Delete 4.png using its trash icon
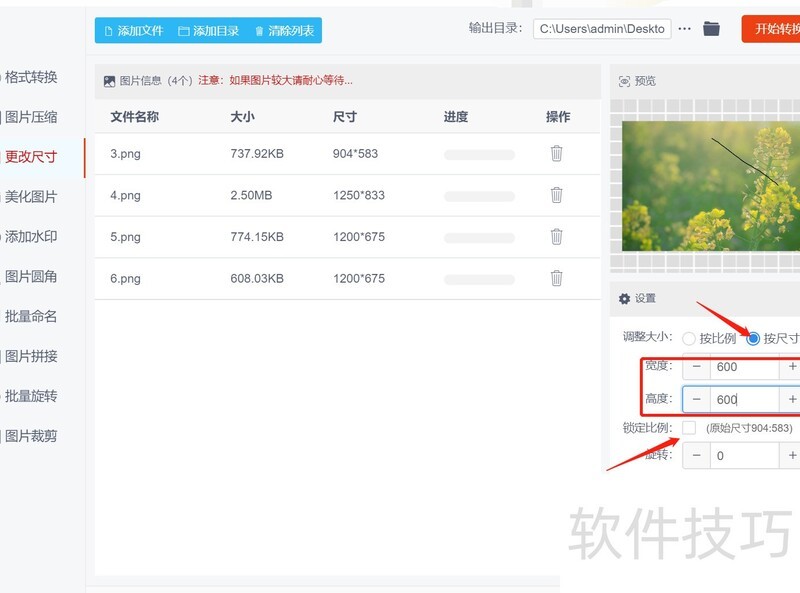This screenshot has width=800, height=593. 557,196
